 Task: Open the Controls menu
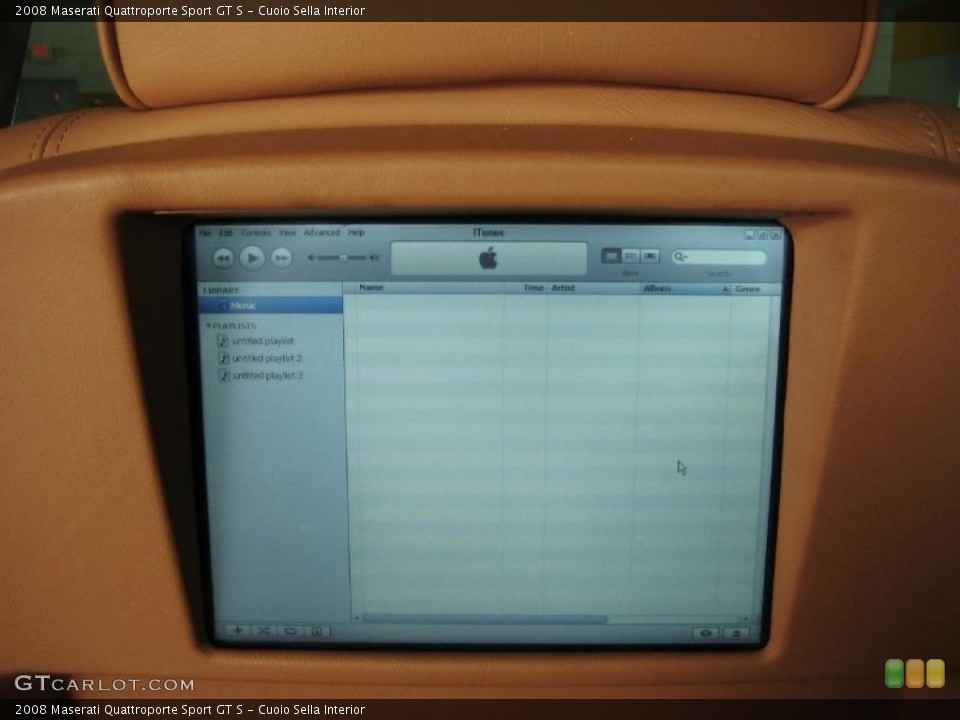256,233
